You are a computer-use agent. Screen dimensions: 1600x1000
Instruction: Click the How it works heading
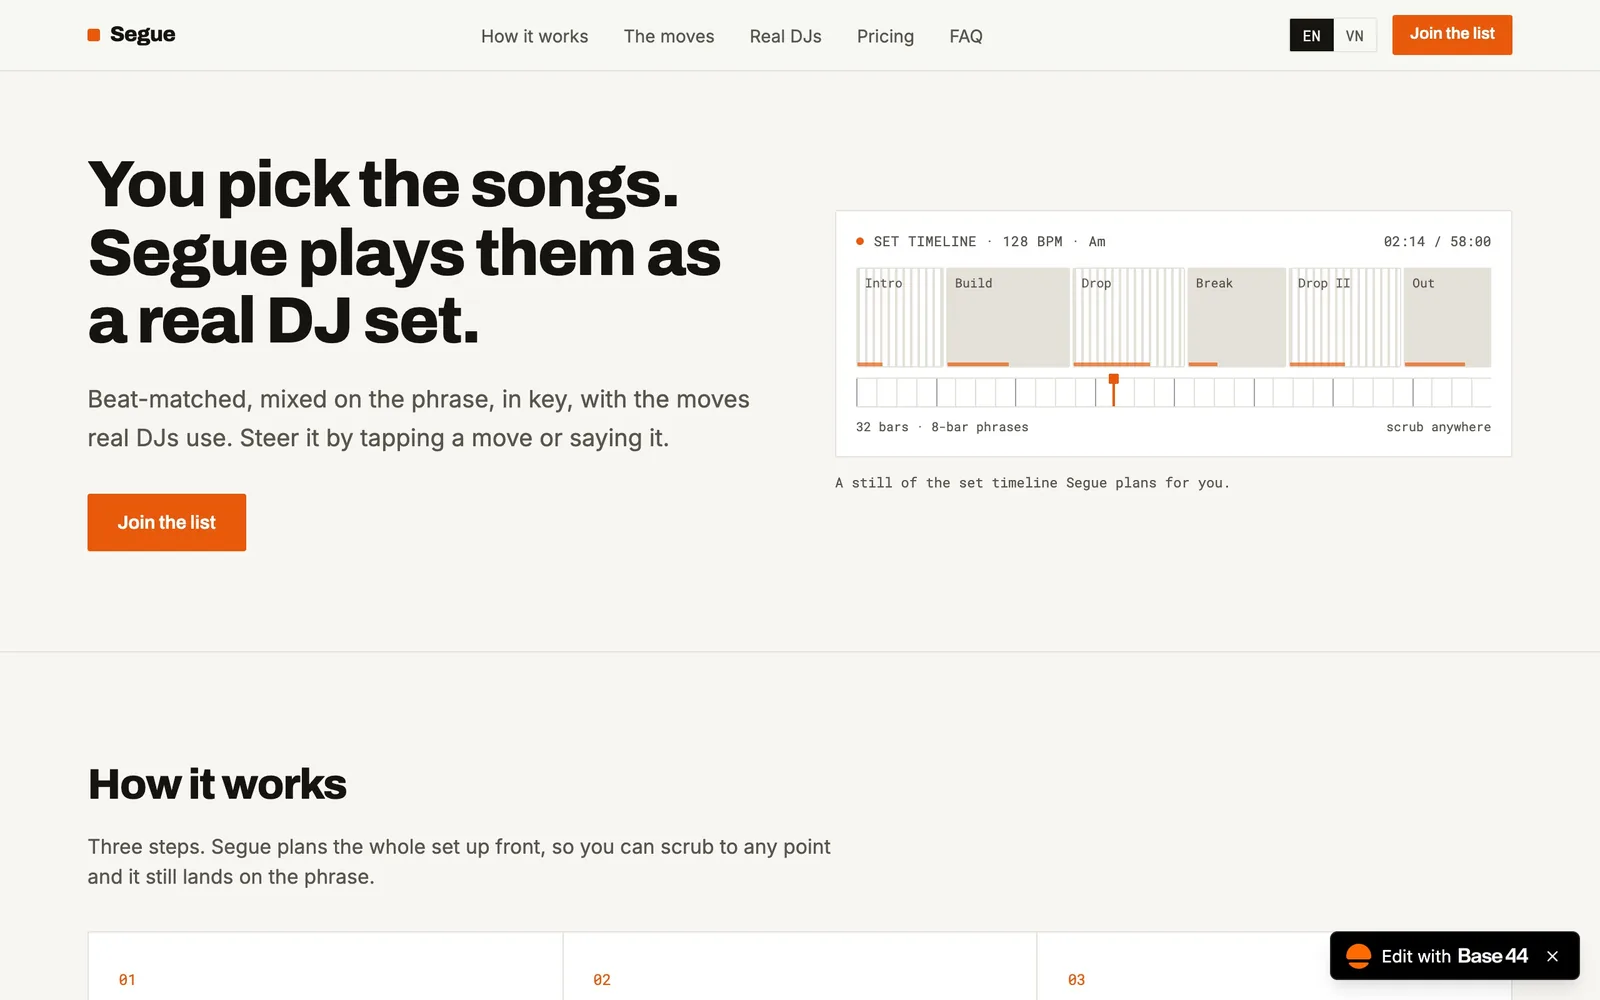click(217, 784)
